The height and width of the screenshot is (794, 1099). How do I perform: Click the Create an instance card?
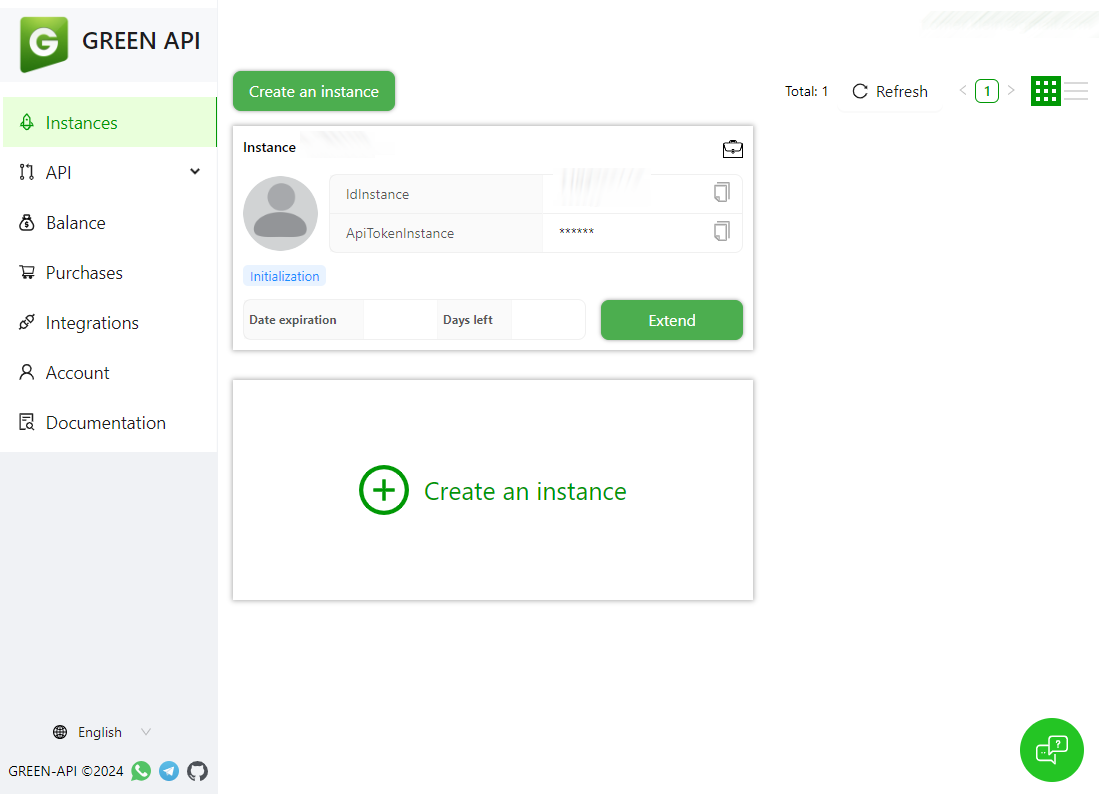(x=493, y=490)
